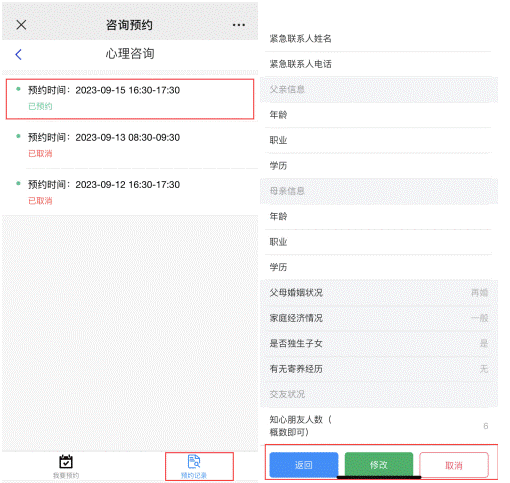Click the 知心朋友人数 field showing 6
The image size is (510, 483).
[379, 426]
